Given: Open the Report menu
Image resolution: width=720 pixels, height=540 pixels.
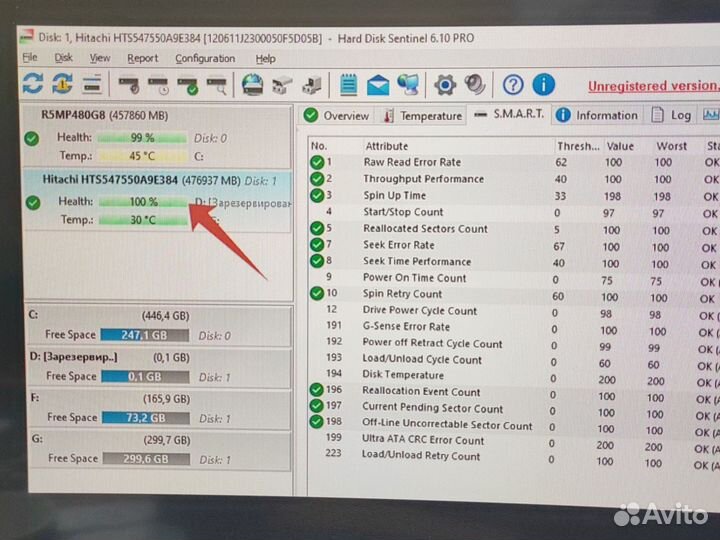Looking at the screenshot, I should coord(142,58).
